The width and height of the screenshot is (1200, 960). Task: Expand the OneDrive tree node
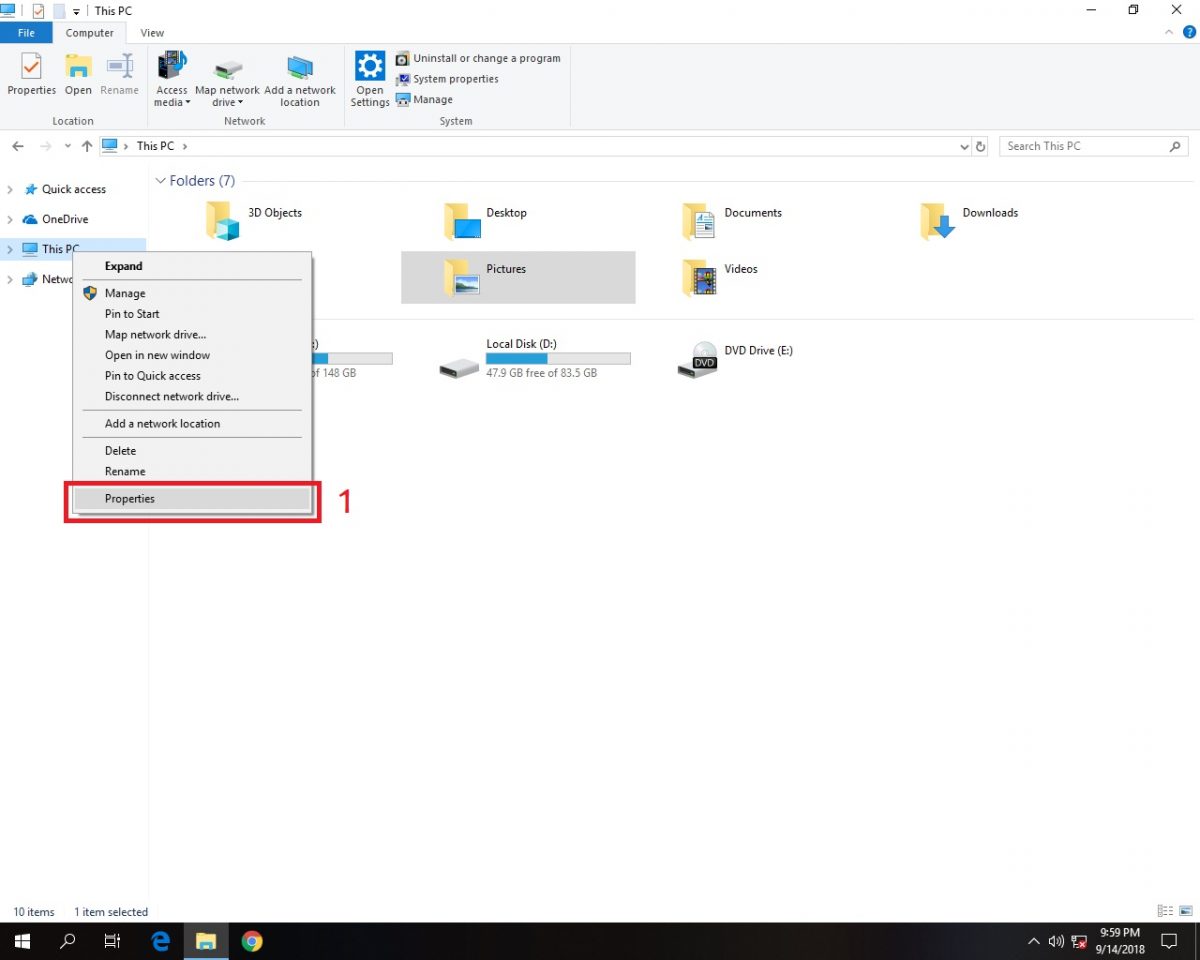pos(10,220)
